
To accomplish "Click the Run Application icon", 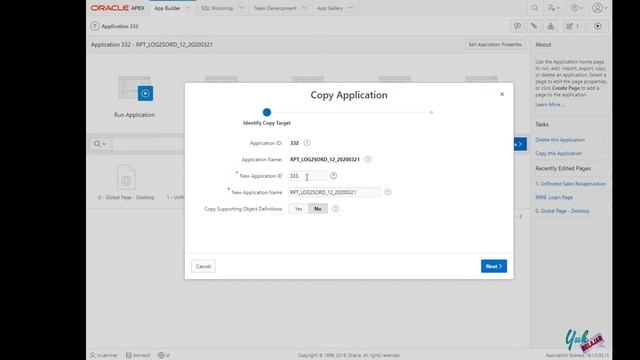I will point(135,88).
